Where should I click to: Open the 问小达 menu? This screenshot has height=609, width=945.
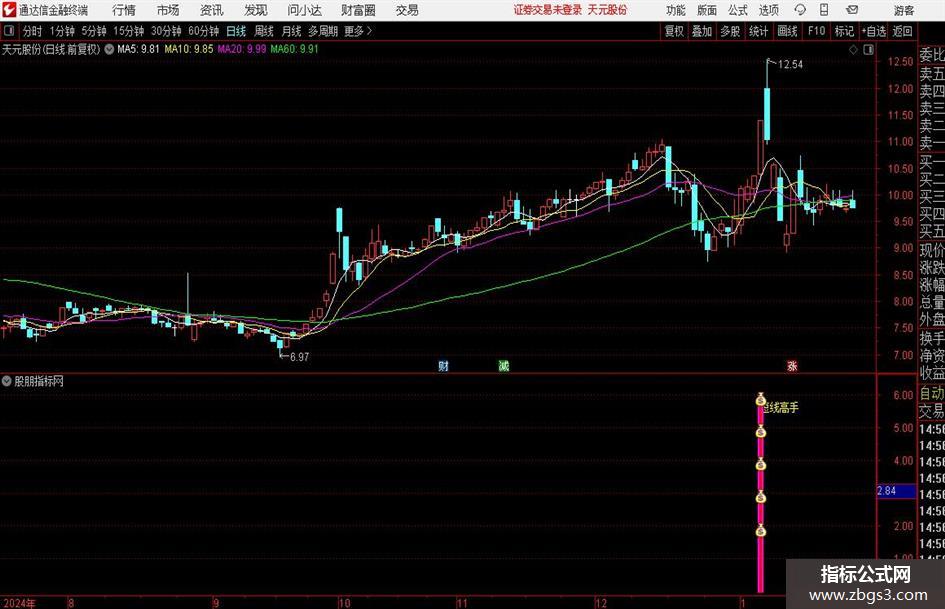(304, 10)
